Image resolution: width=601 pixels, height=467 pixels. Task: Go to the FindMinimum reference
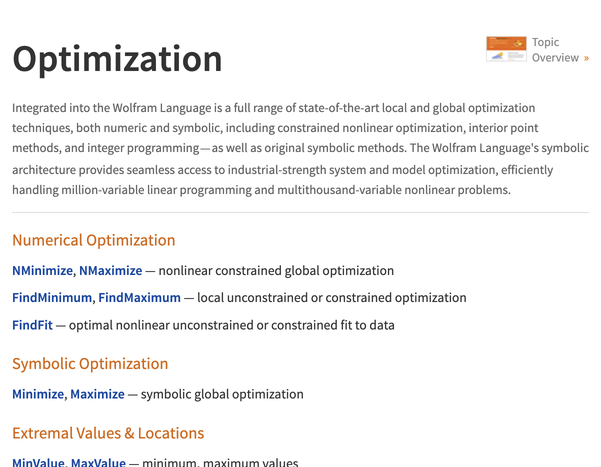[52, 298]
